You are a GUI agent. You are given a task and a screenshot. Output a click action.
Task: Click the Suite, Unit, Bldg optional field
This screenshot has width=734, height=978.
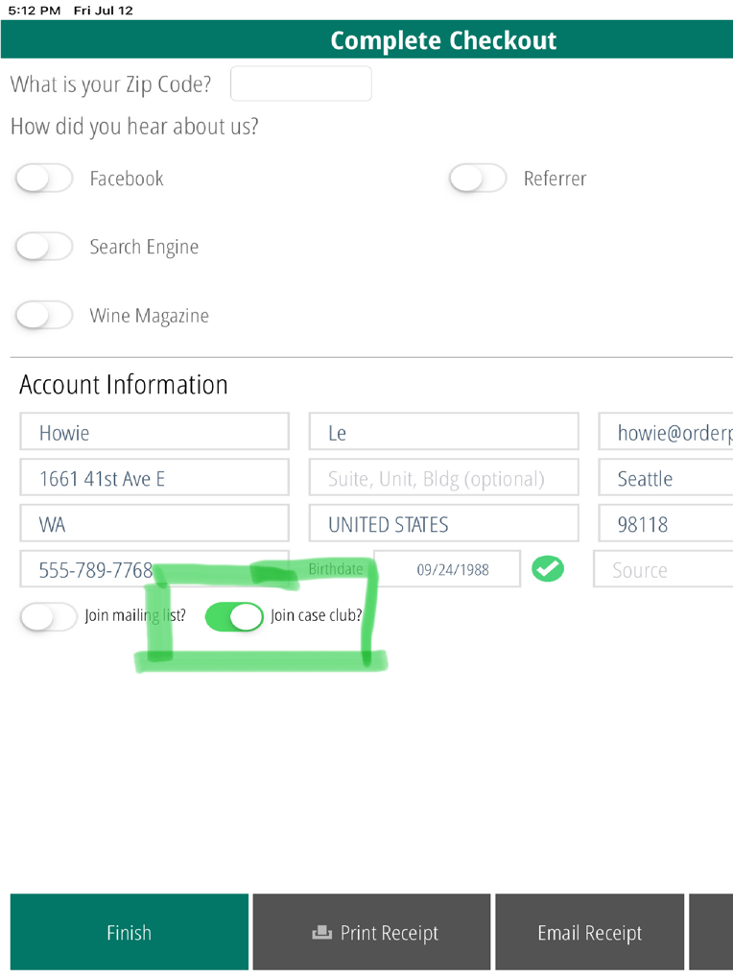pos(443,478)
